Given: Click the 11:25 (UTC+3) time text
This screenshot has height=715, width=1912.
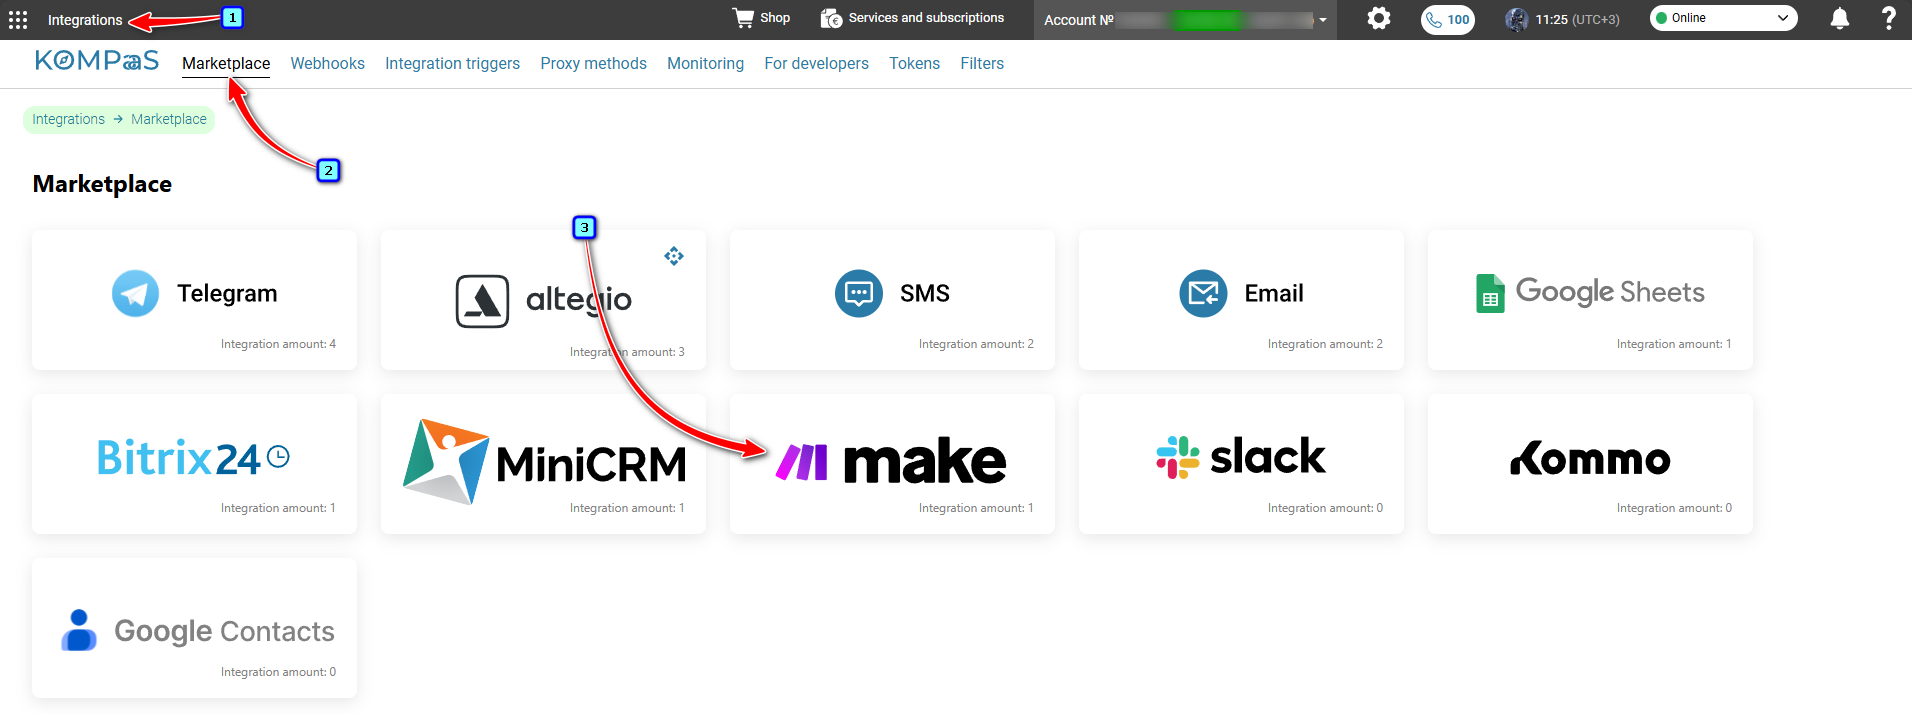Looking at the screenshot, I should coord(1578,19).
